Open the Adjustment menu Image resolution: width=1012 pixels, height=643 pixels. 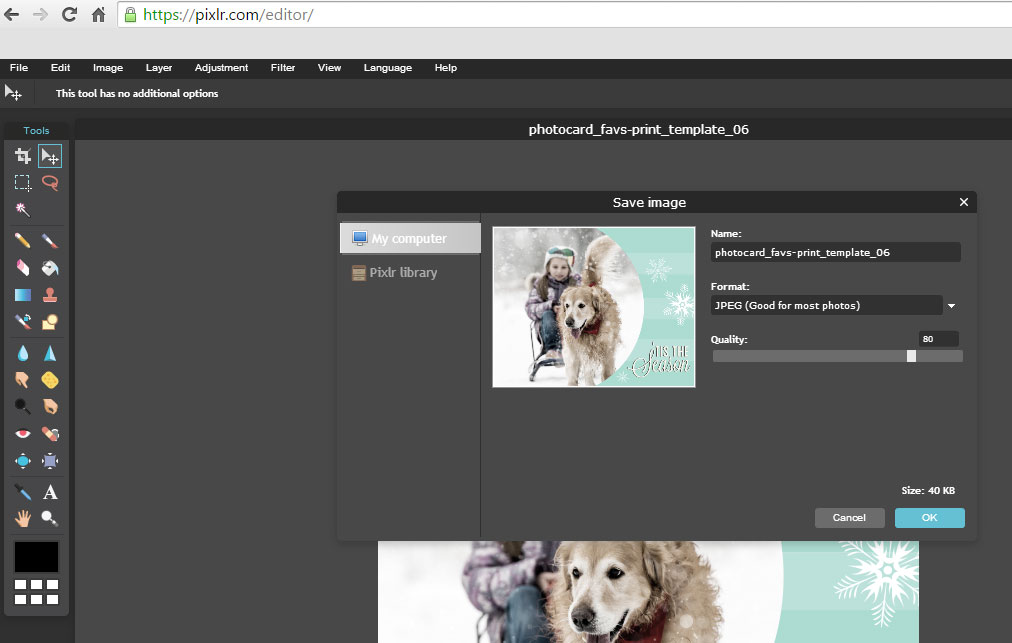tap(221, 68)
